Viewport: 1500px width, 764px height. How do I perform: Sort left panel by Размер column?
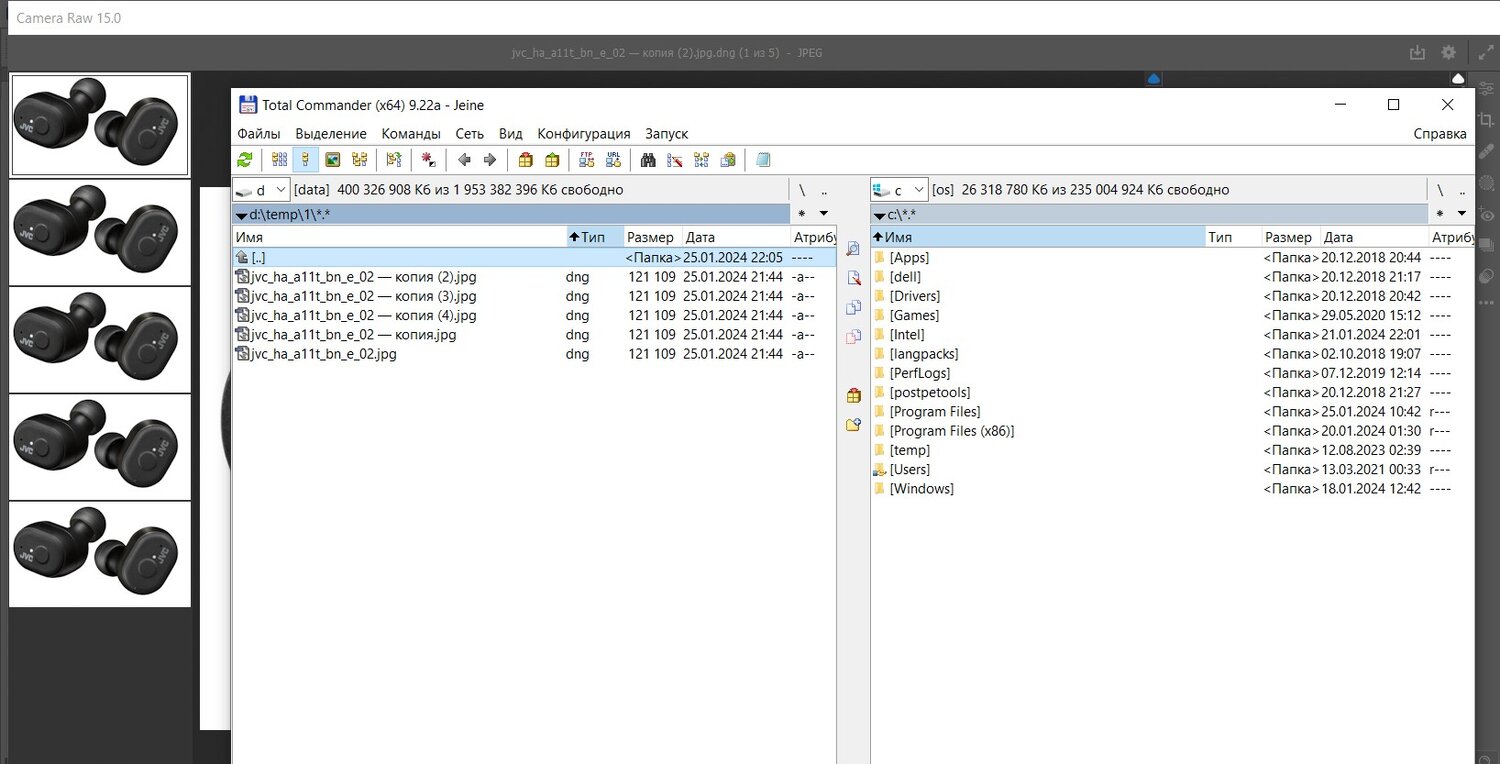650,238
